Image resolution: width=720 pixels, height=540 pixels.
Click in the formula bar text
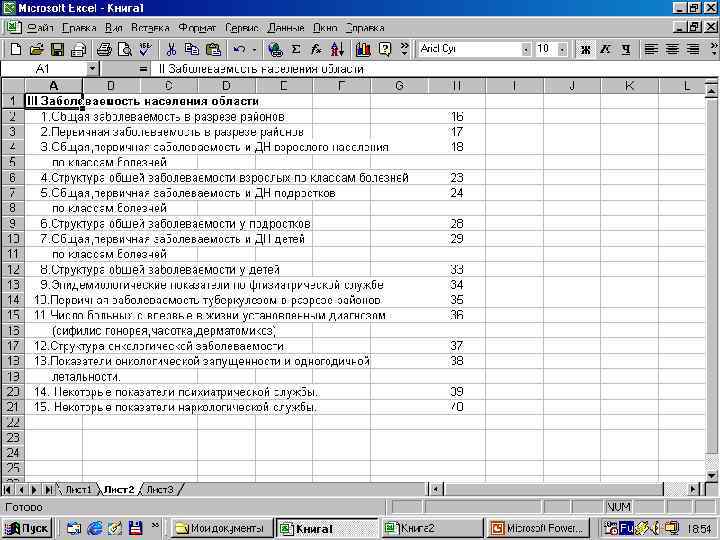(x=261, y=69)
